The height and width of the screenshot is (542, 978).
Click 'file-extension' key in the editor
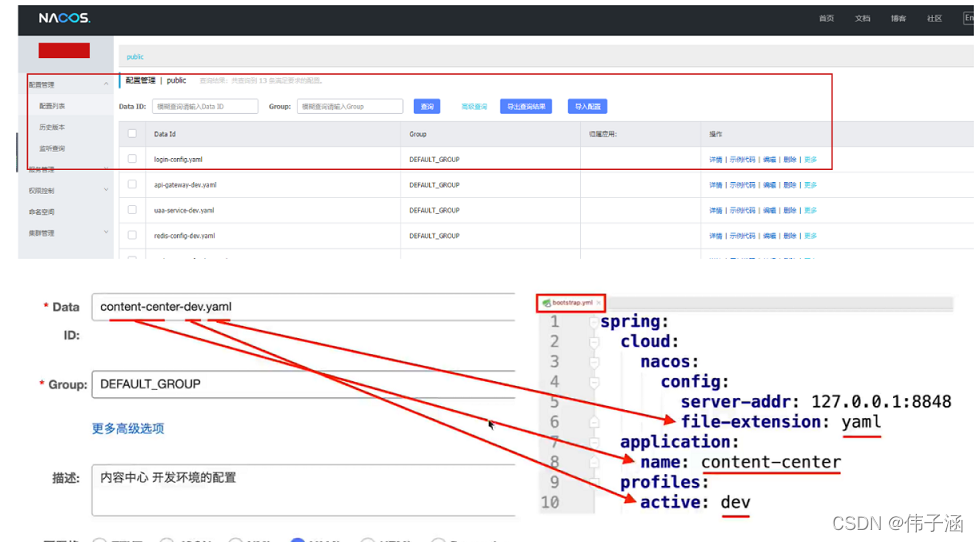[750, 422]
